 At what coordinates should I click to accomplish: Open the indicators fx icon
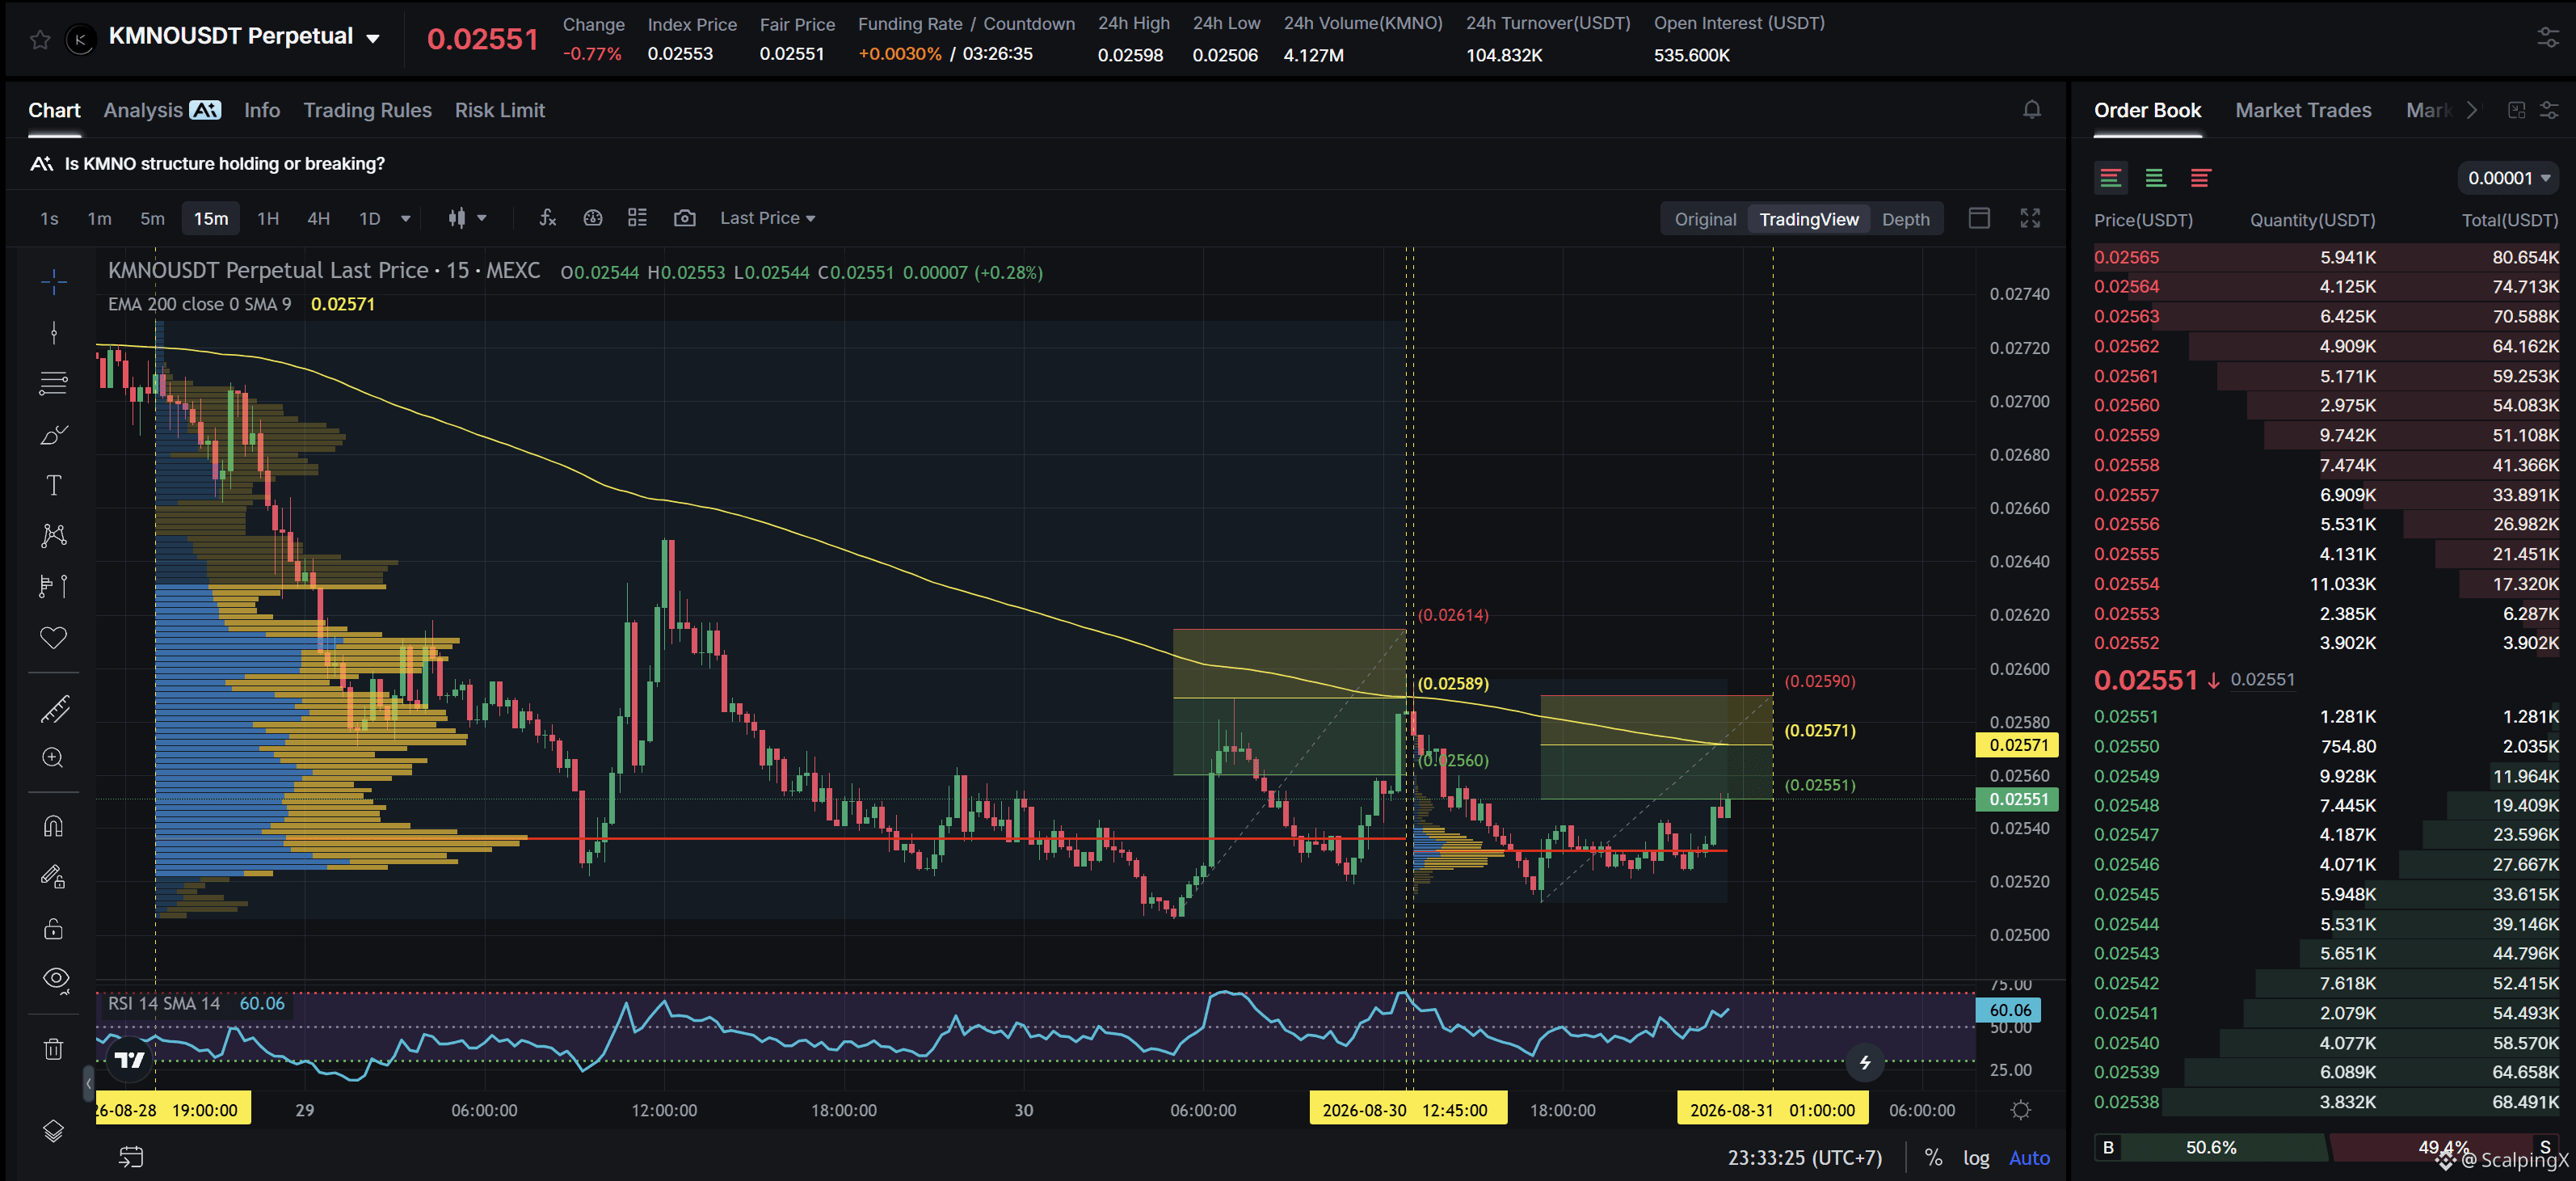[547, 218]
